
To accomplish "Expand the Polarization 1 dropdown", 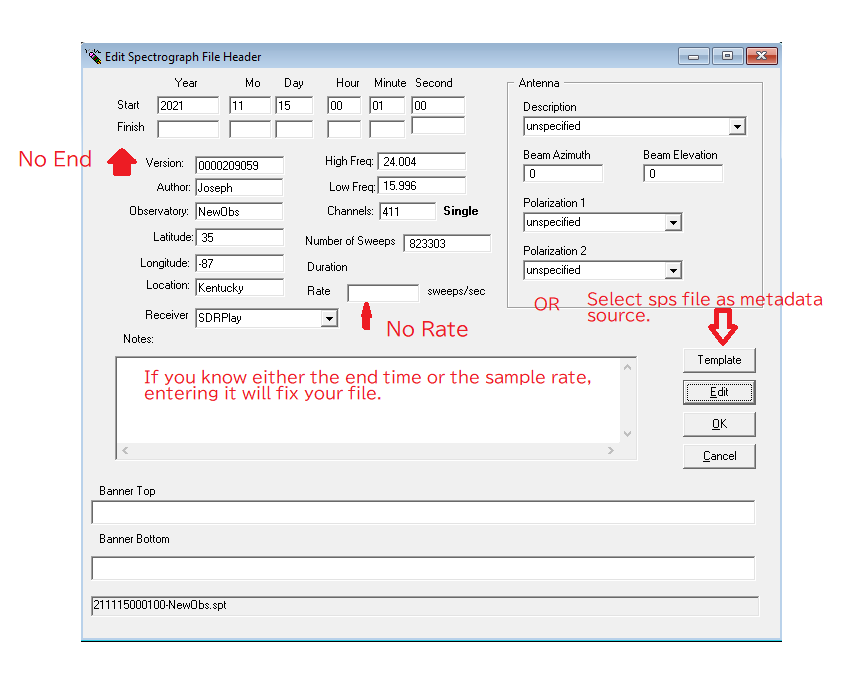I will [x=673, y=222].
